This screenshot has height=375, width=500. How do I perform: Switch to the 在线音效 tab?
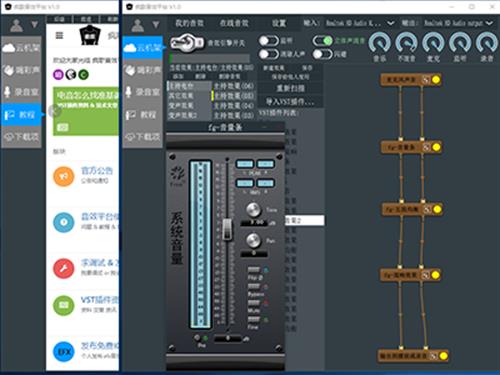click(x=234, y=23)
